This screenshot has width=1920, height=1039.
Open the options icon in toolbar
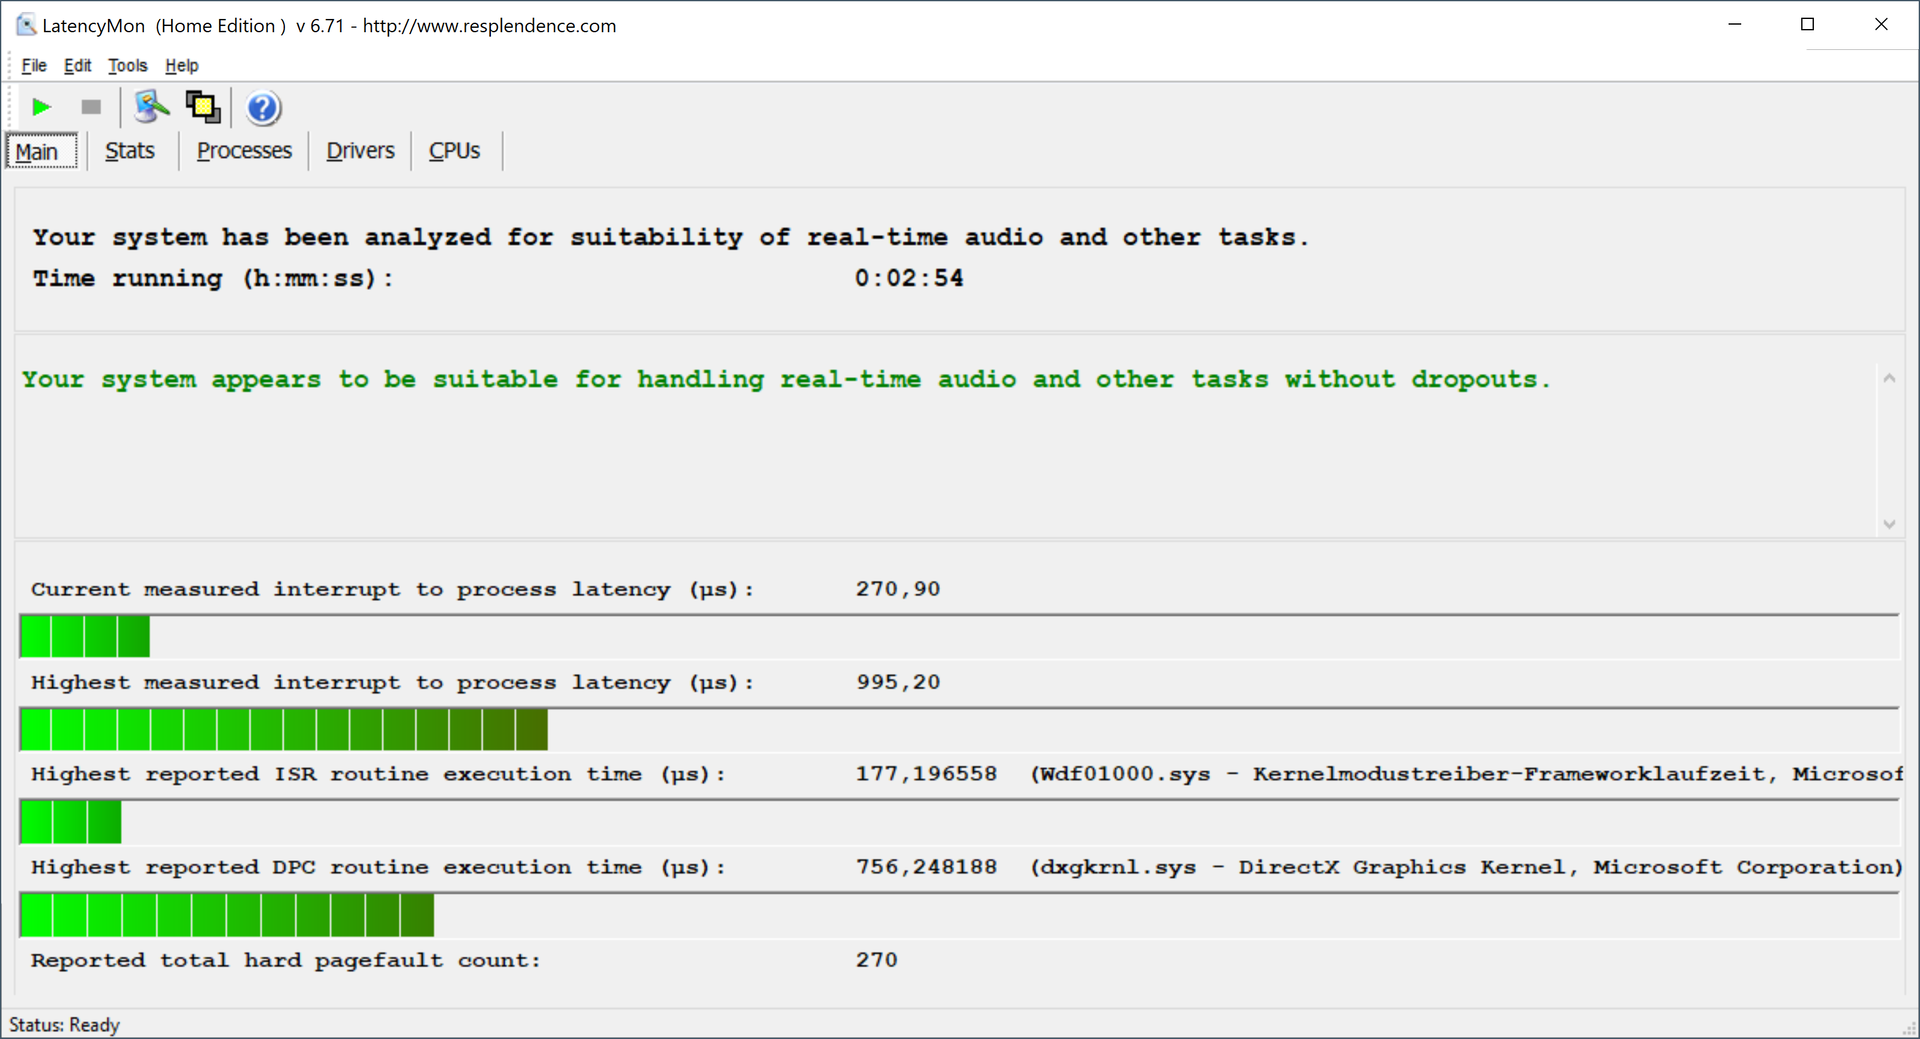tap(152, 107)
